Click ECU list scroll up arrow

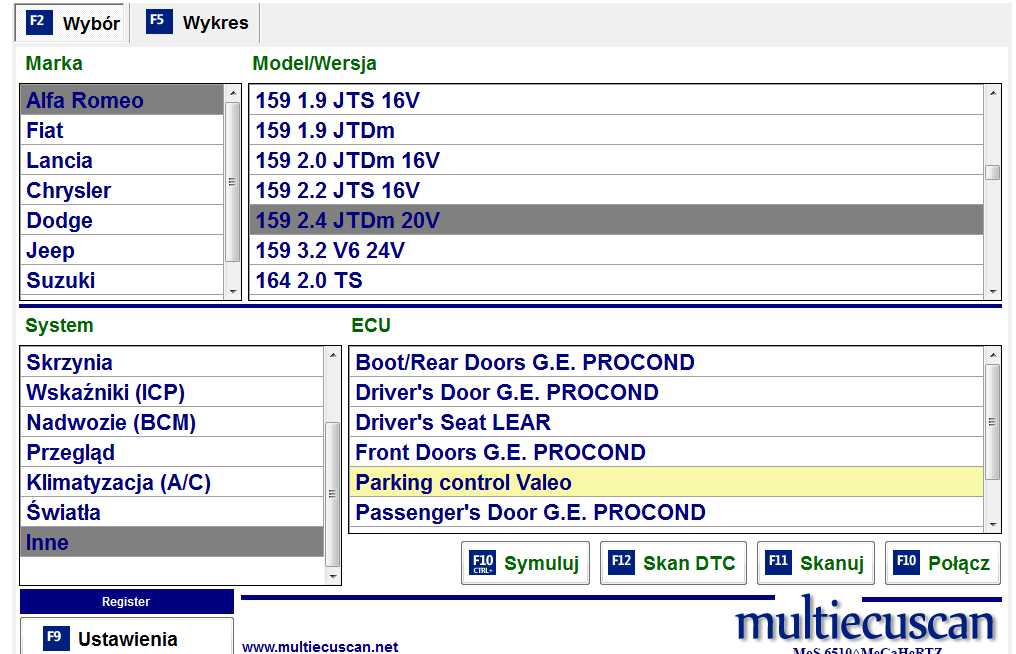[993, 355]
